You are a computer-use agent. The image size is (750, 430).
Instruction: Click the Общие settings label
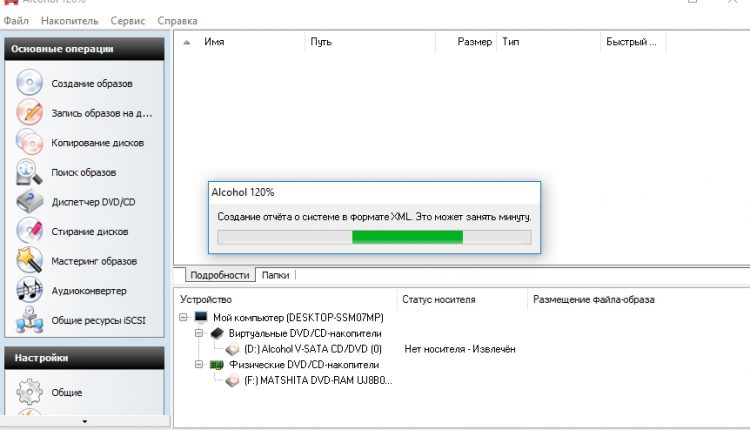67,392
